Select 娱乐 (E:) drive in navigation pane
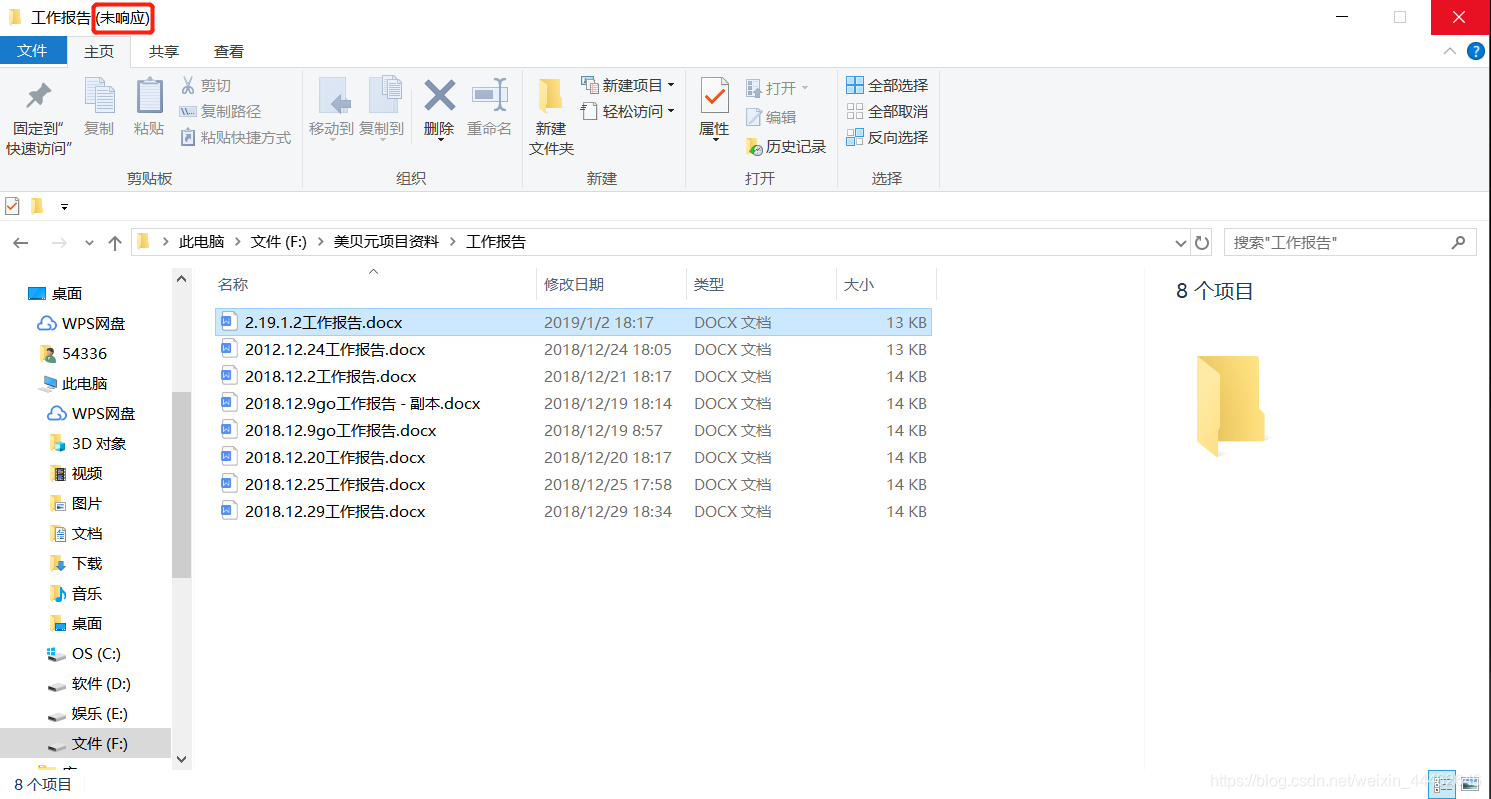 pyautogui.click(x=86, y=713)
